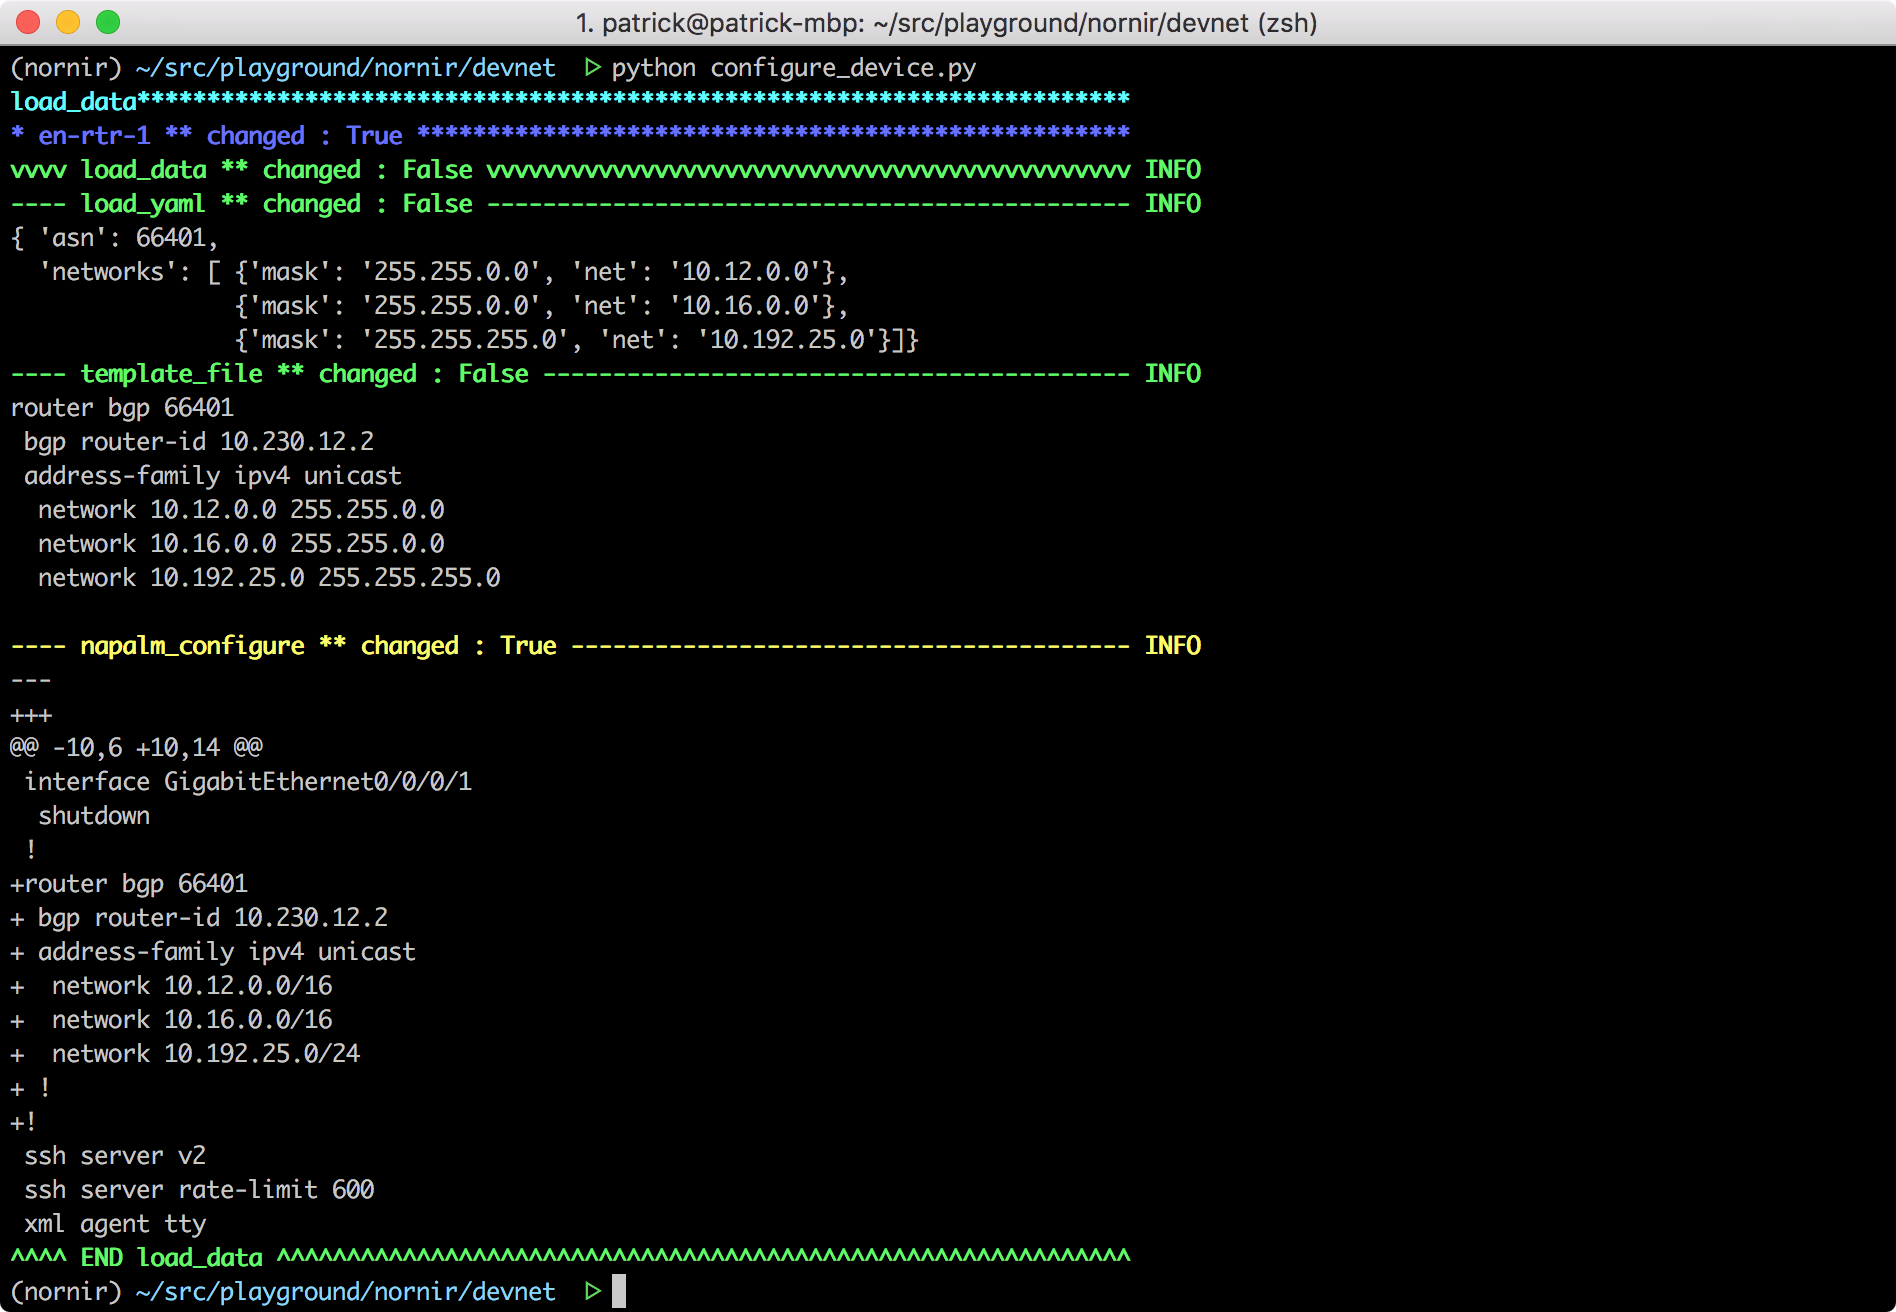This screenshot has height=1312, width=1896.
Task: Click the prompt arrow on the last line
Action: (592, 1291)
